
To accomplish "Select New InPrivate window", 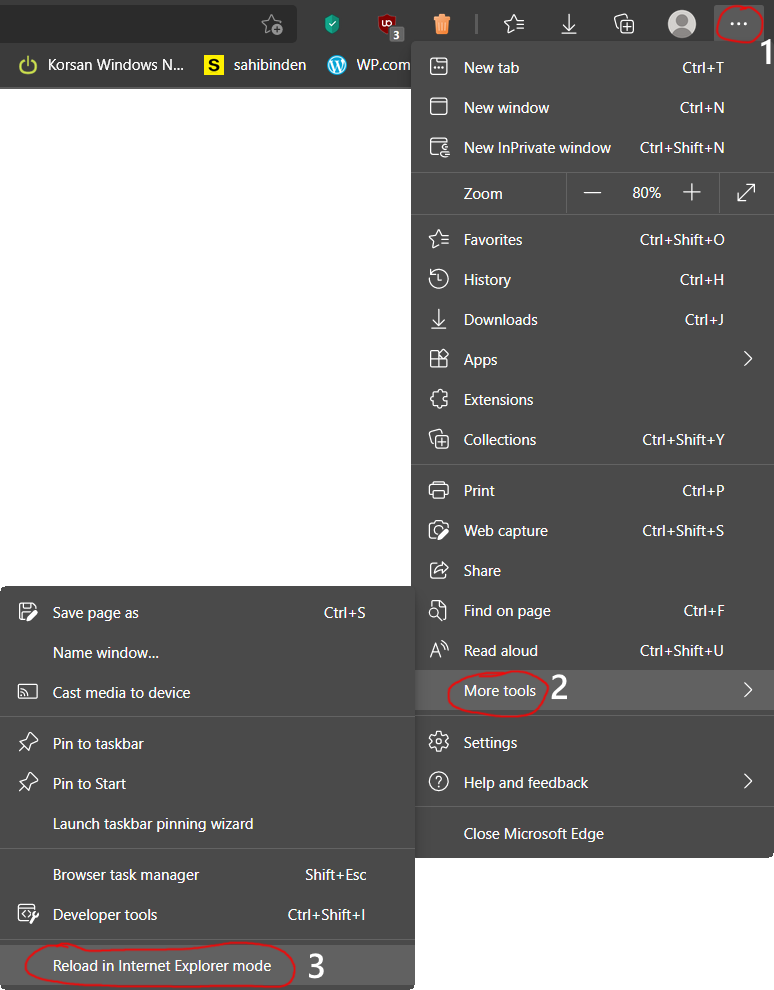I will (x=537, y=148).
